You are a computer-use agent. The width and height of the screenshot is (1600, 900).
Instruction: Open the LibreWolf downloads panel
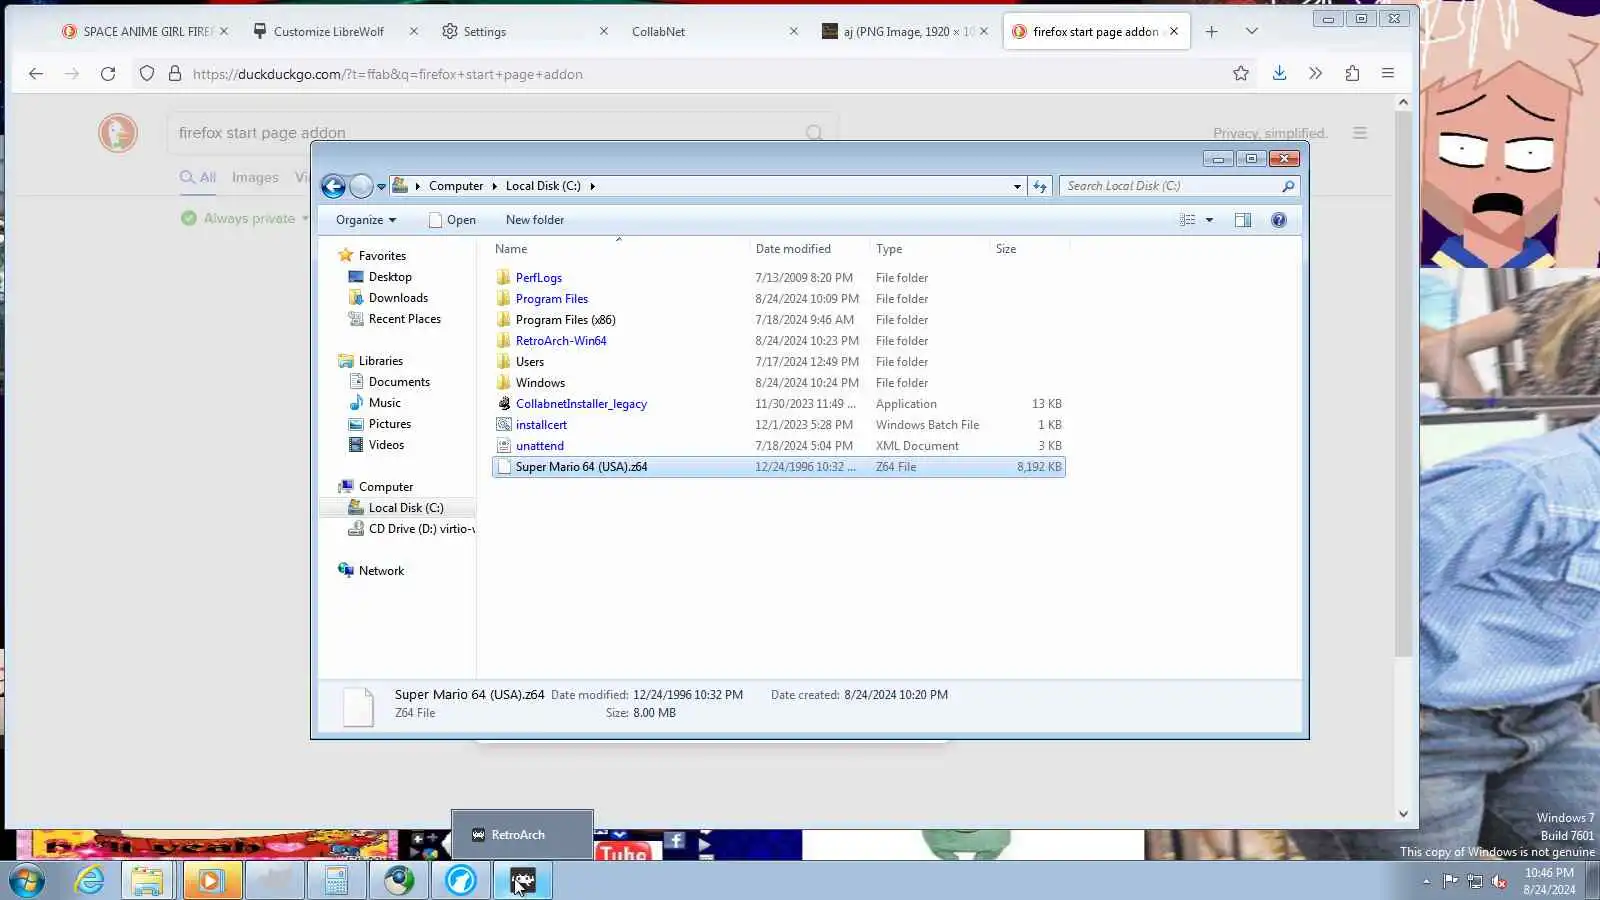[1279, 73]
